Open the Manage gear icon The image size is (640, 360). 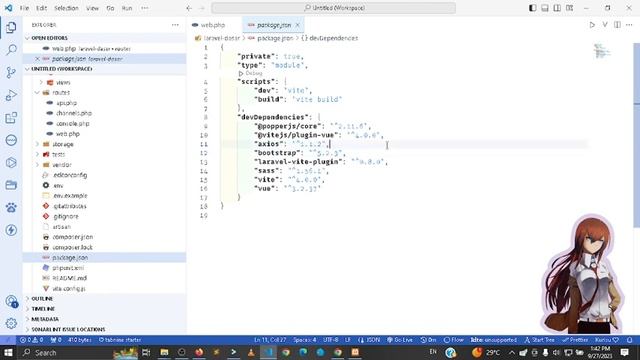point(11,323)
